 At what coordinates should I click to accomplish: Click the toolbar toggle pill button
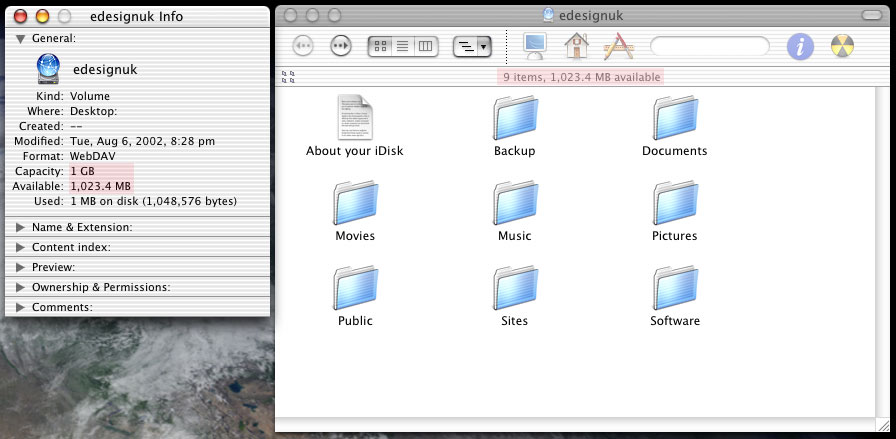pyautogui.click(x=871, y=15)
